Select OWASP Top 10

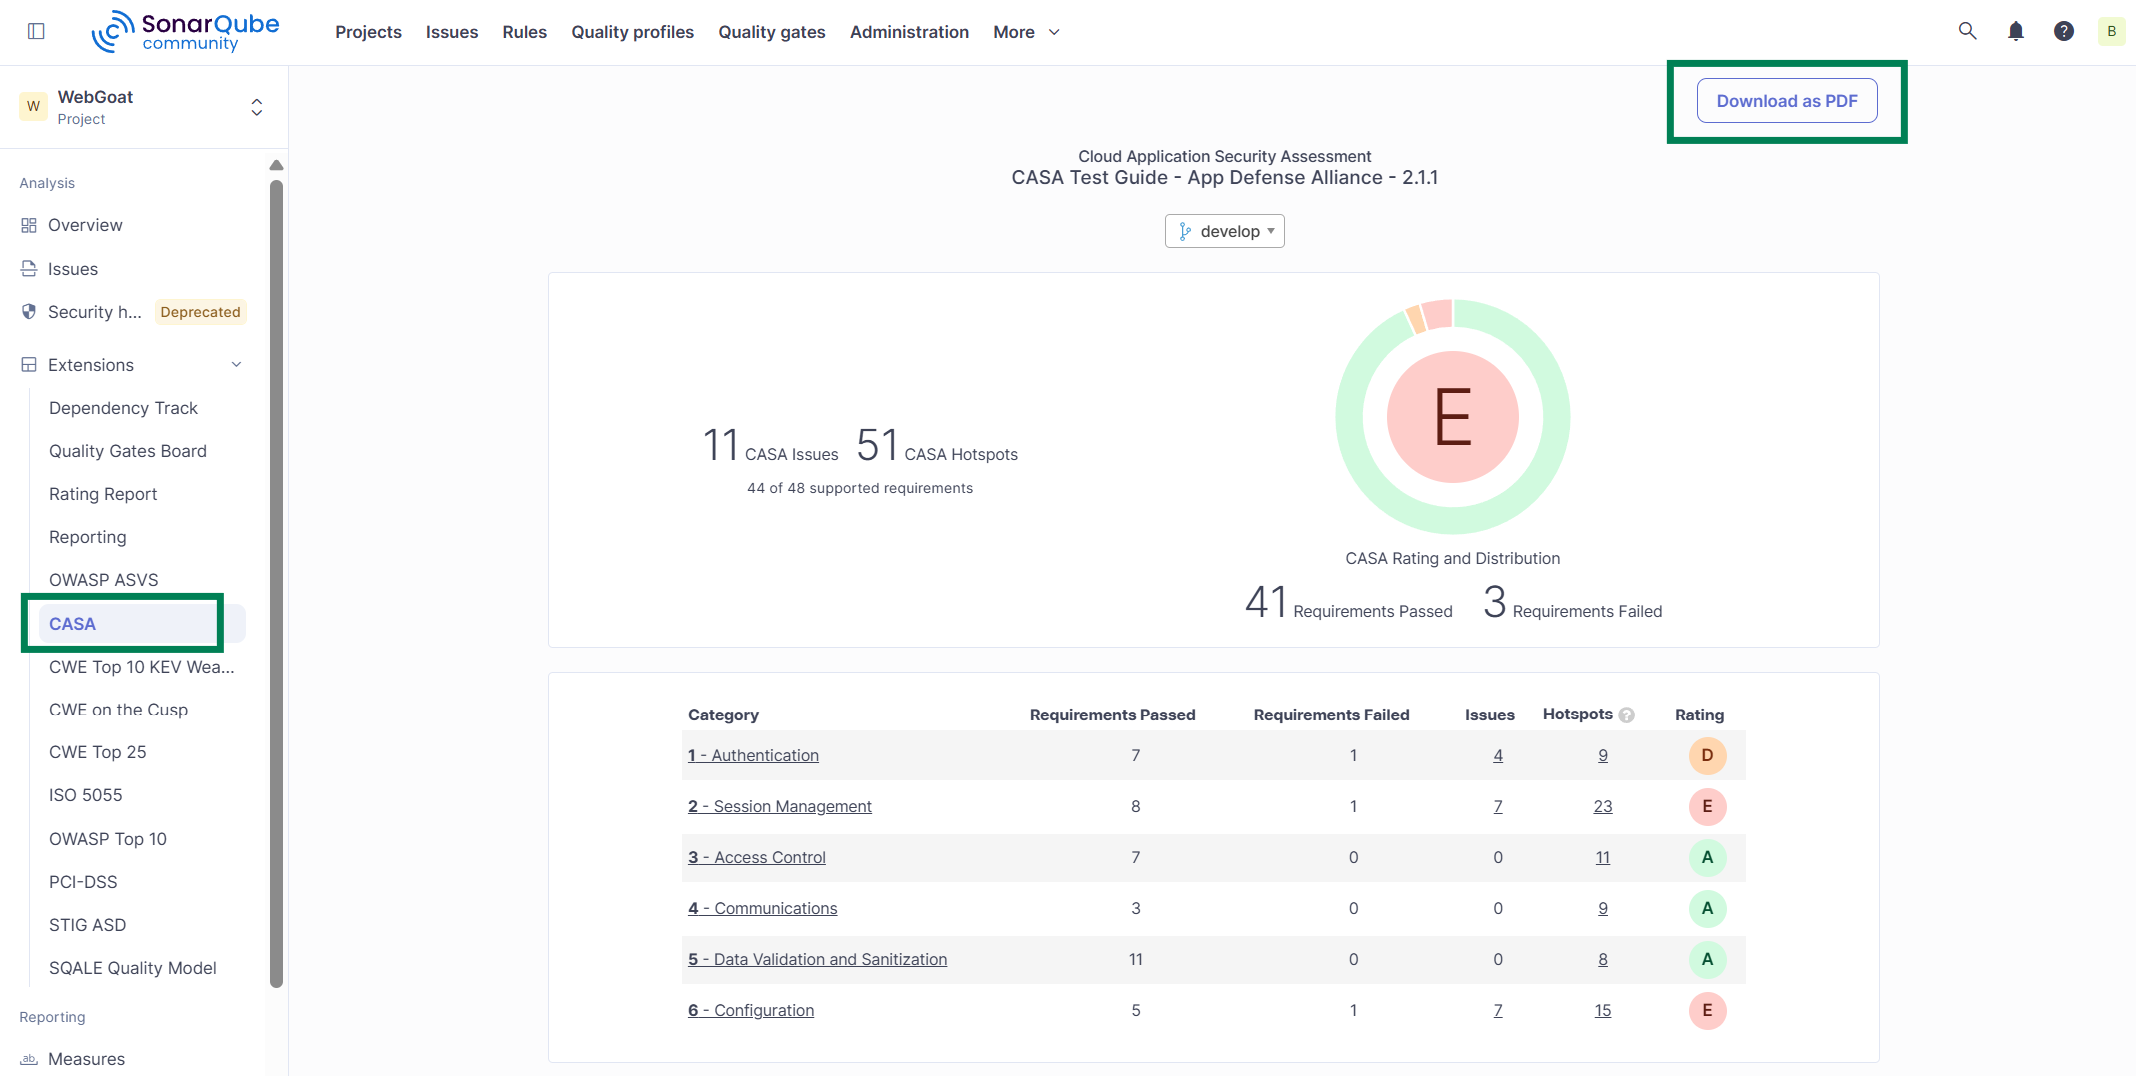[x=108, y=839]
